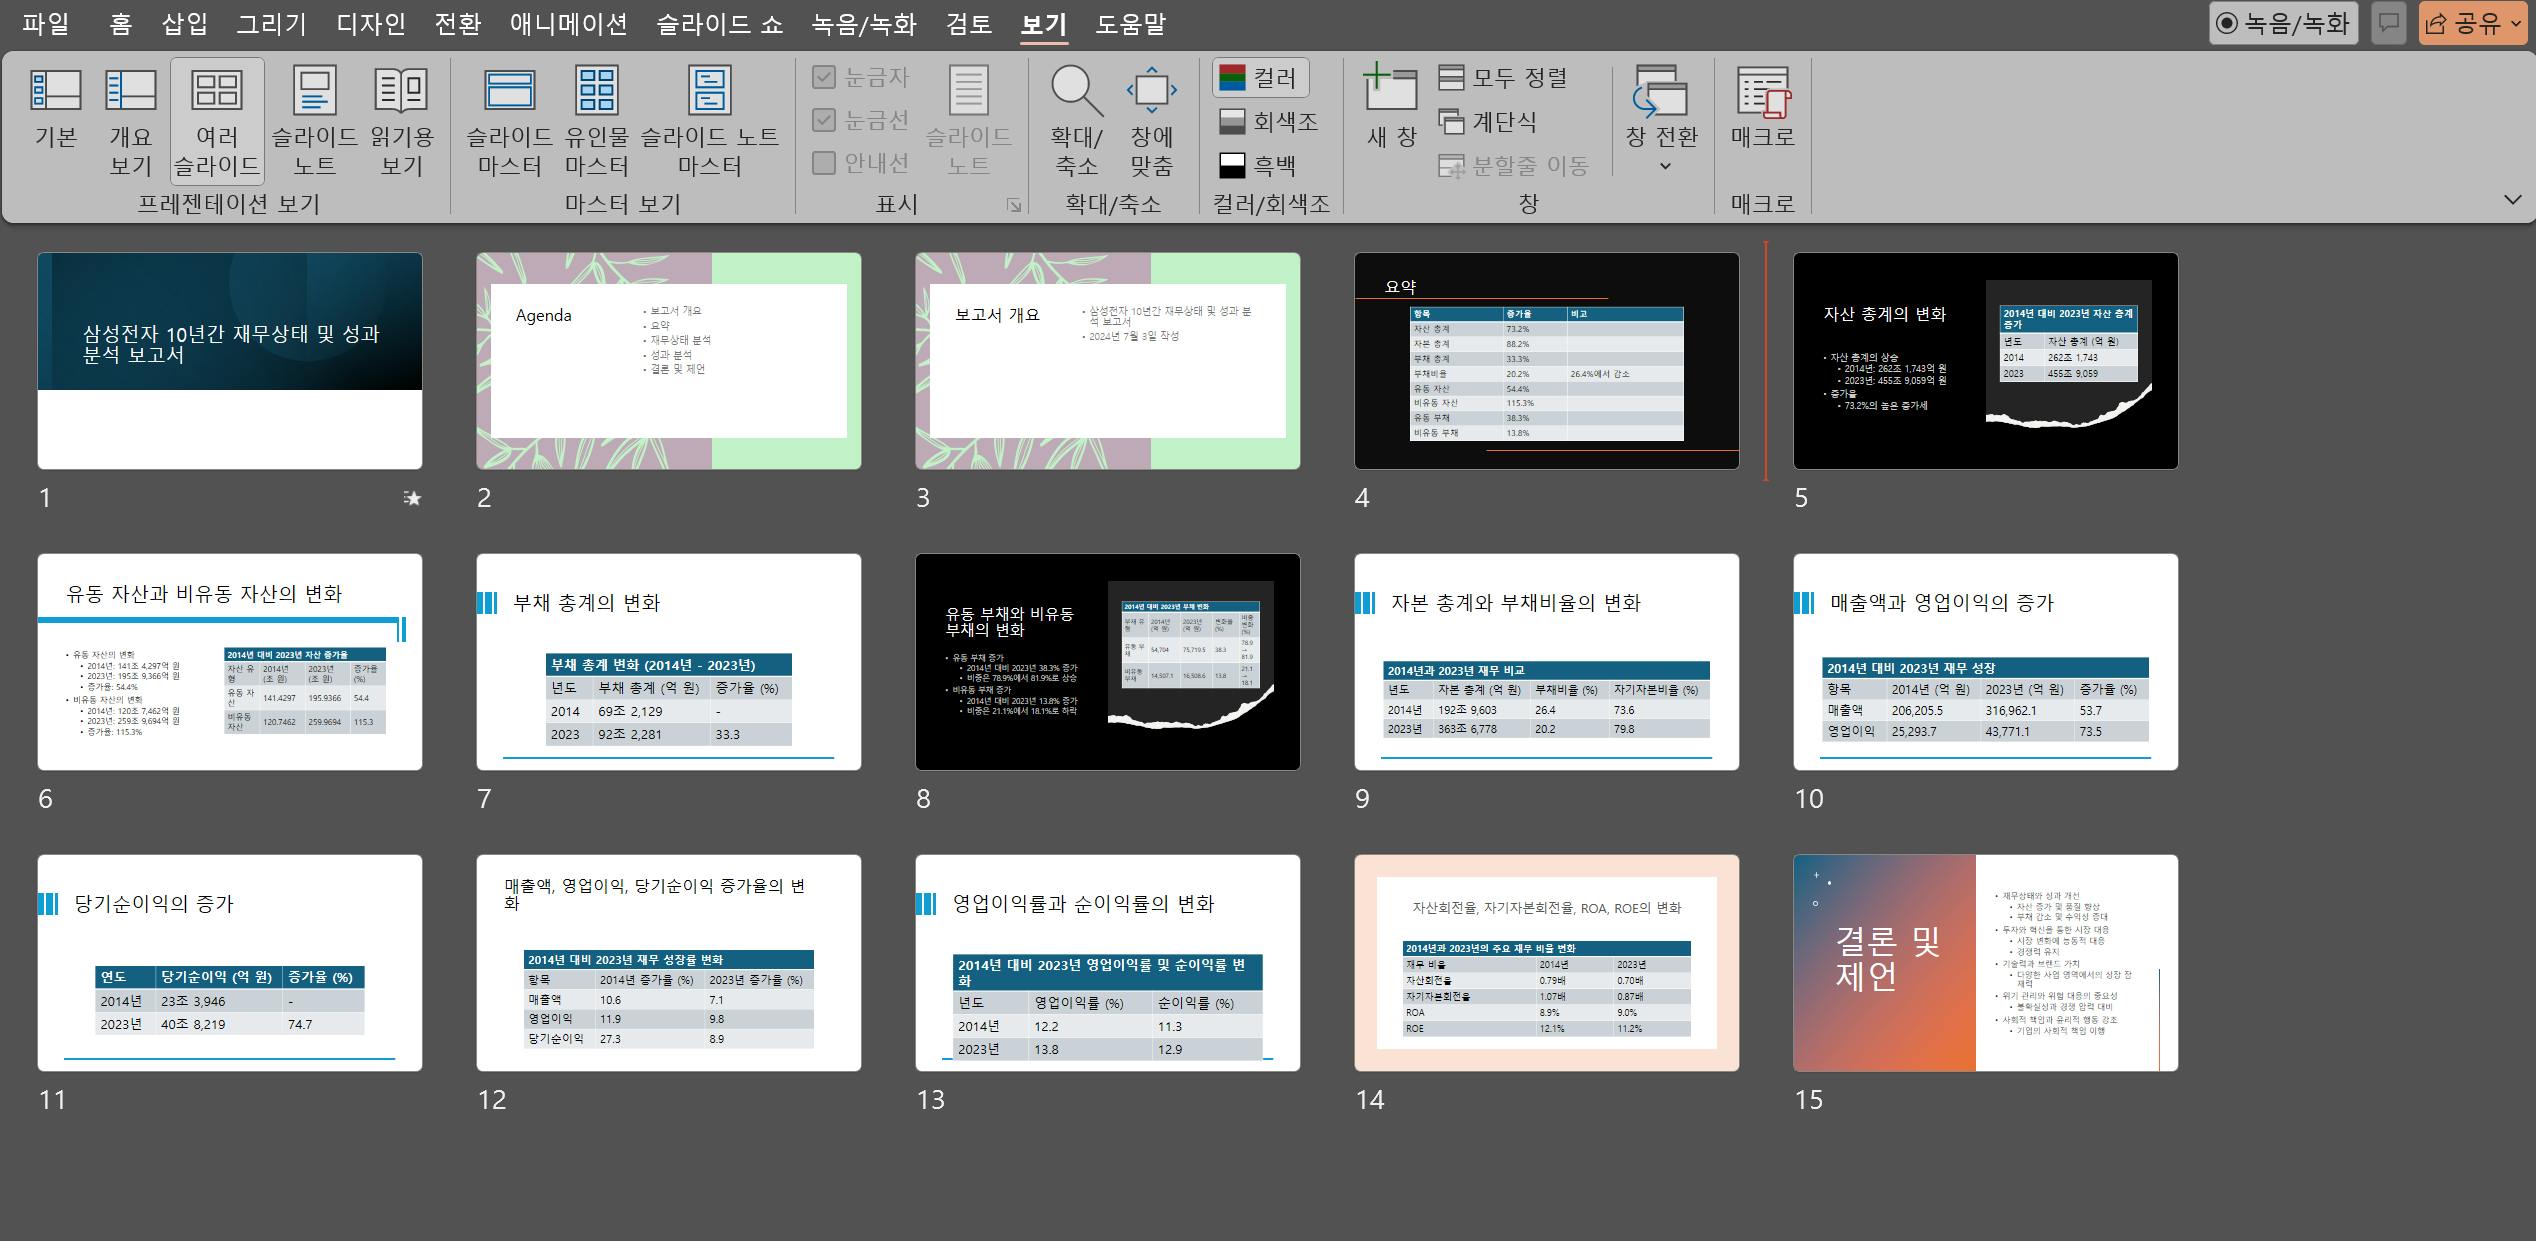Click 녹음/녹화 record button top right
2536x1241 pixels.
pyautogui.click(x=2283, y=23)
